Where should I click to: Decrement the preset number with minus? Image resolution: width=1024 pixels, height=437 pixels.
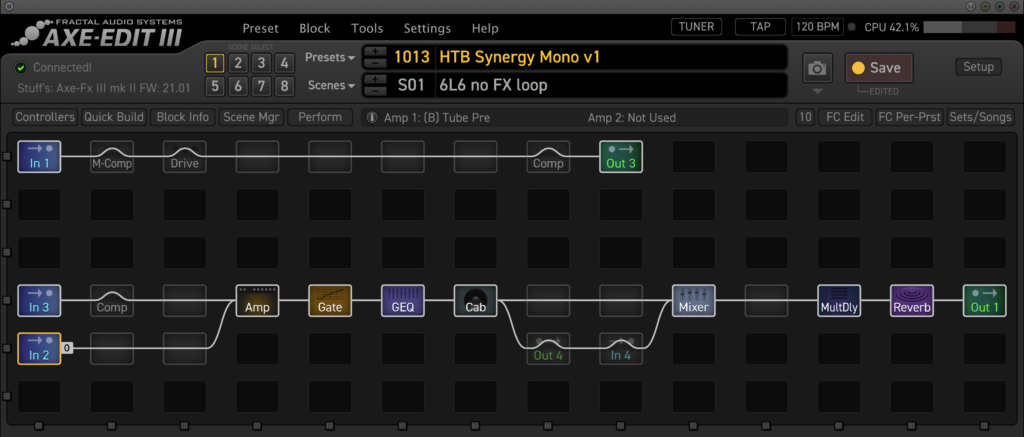375,63
